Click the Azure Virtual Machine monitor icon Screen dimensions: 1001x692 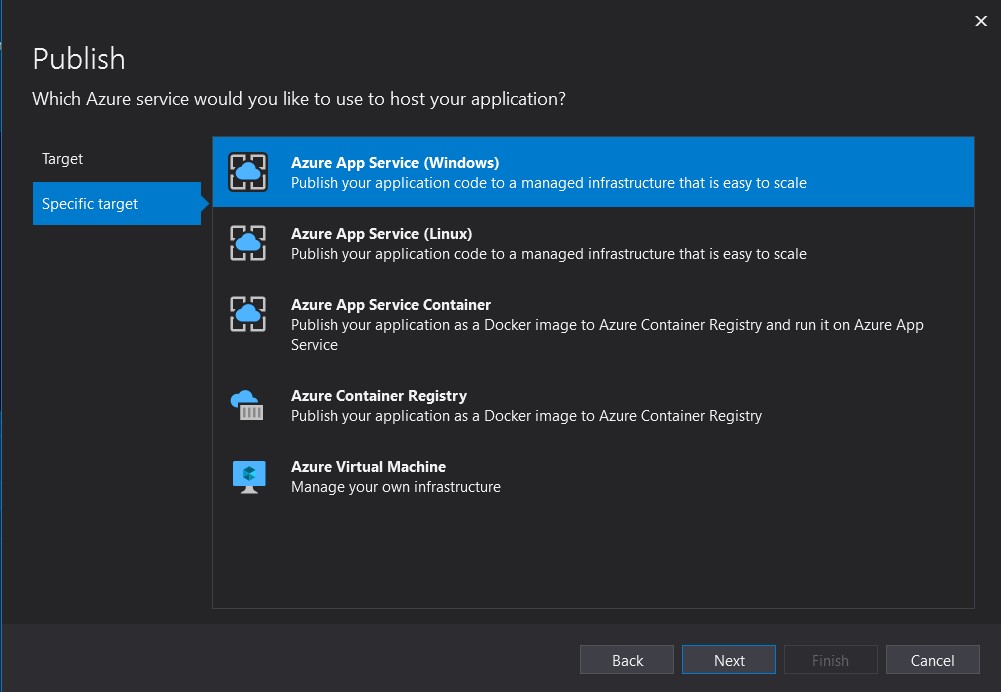pos(249,477)
